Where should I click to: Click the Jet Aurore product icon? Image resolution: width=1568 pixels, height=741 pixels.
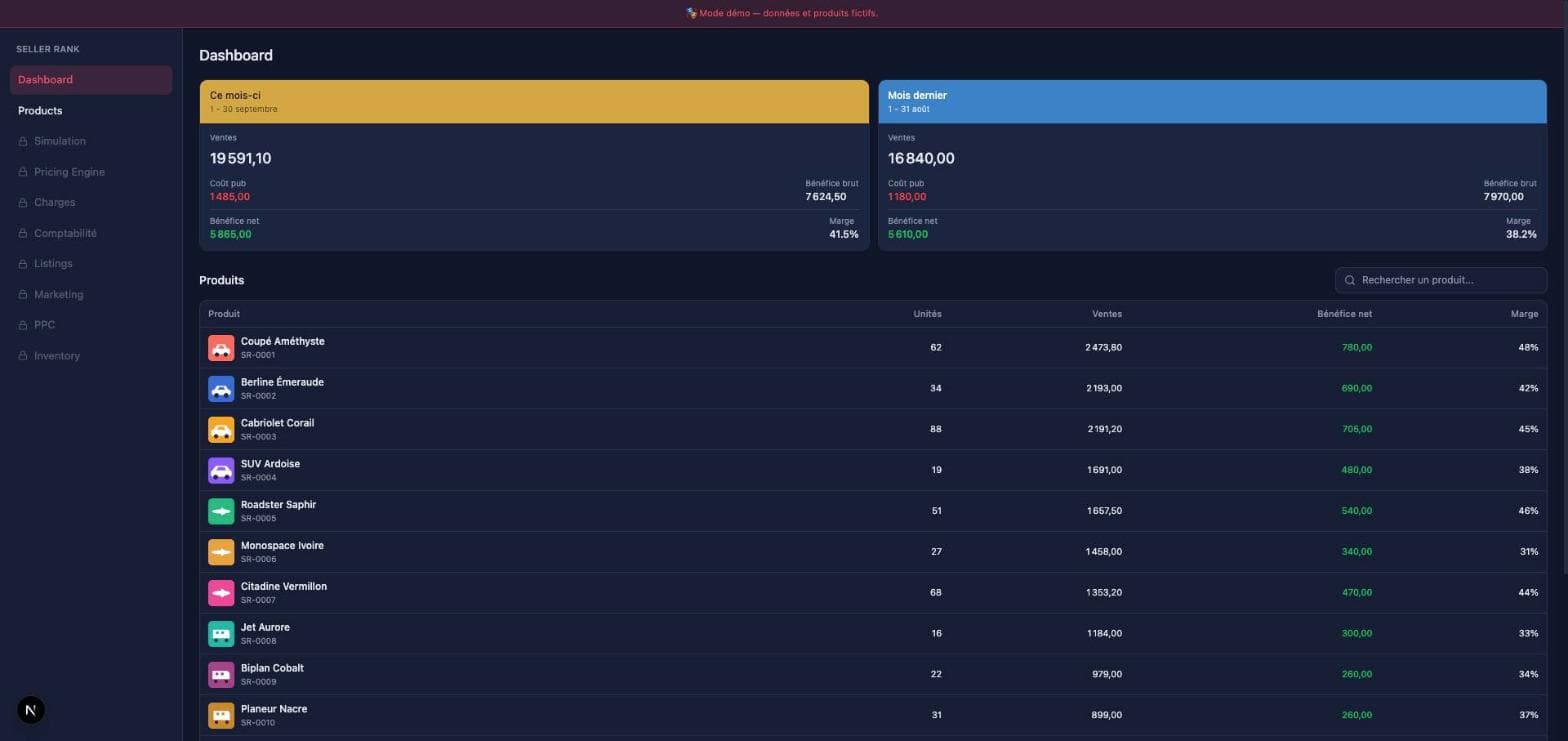[221, 634]
